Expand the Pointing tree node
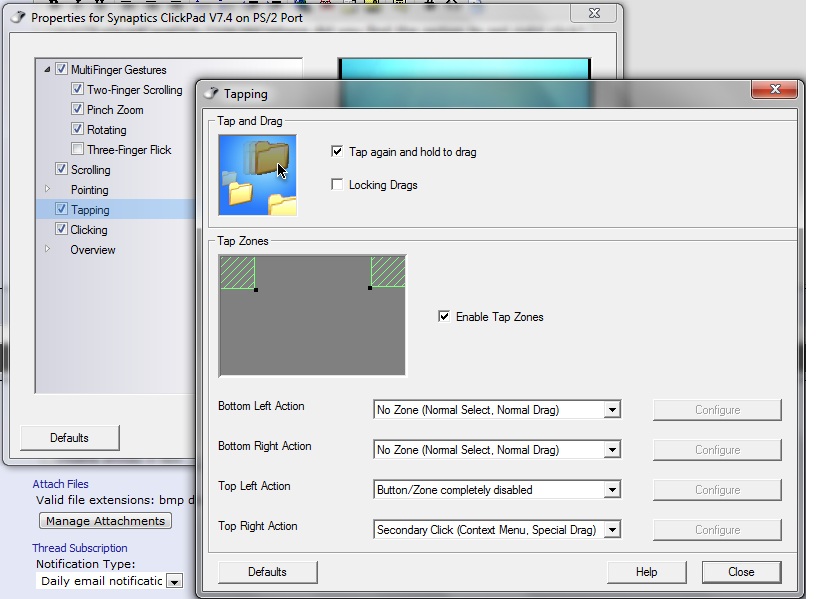The image size is (819, 599). (x=47, y=189)
